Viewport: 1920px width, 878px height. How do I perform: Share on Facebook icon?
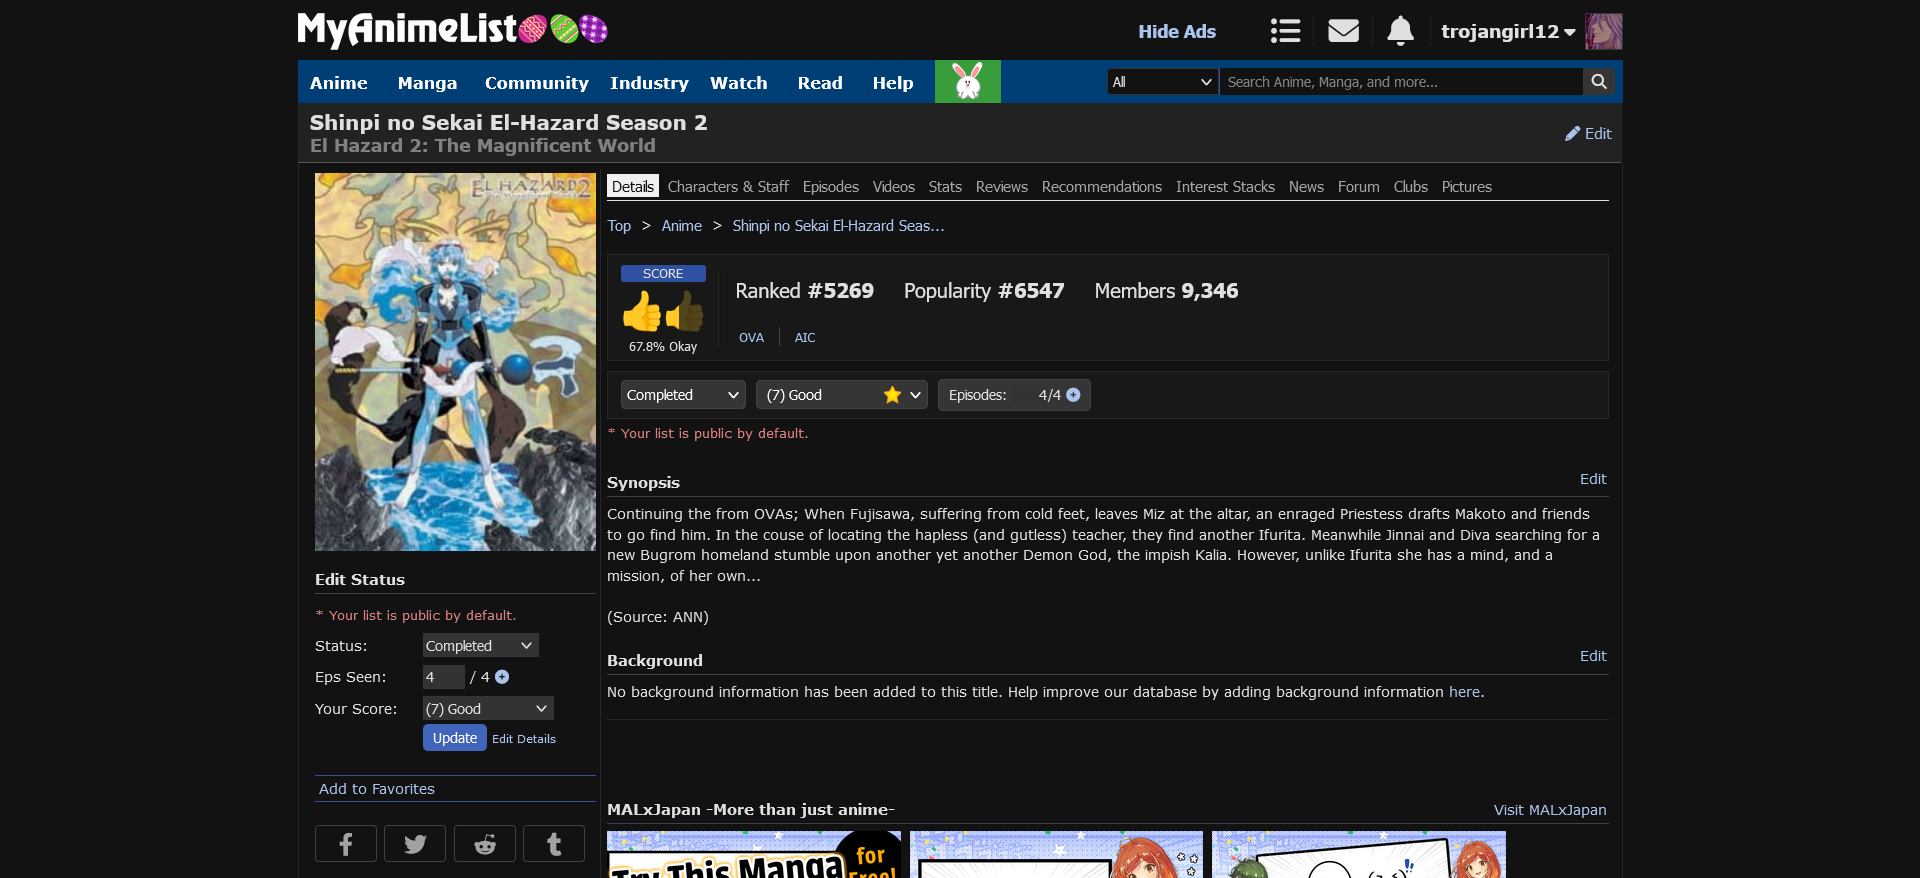[346, 844]
